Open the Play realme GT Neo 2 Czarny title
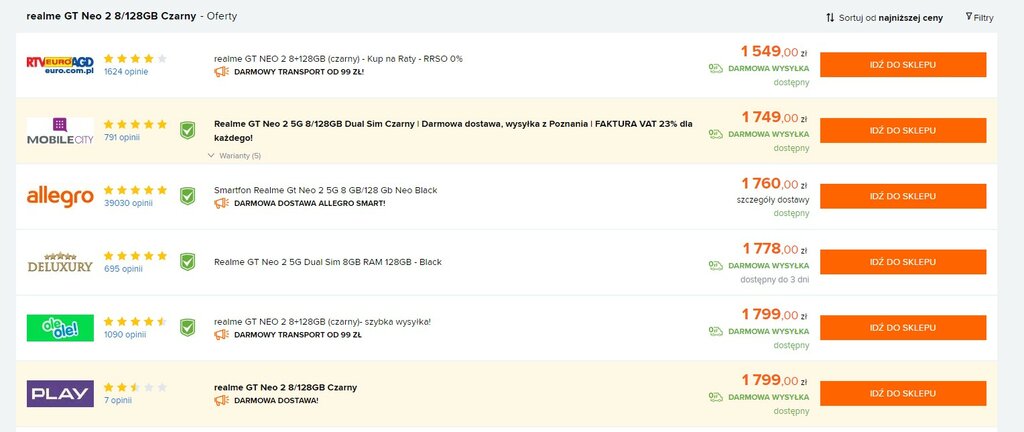 [x=285, y=388]
